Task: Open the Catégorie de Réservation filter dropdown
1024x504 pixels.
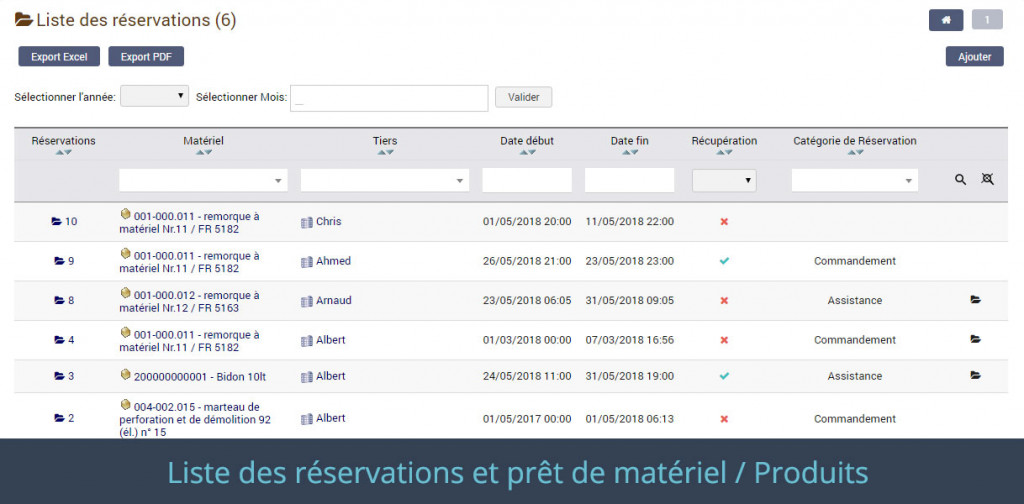Action: coord(855,180)
